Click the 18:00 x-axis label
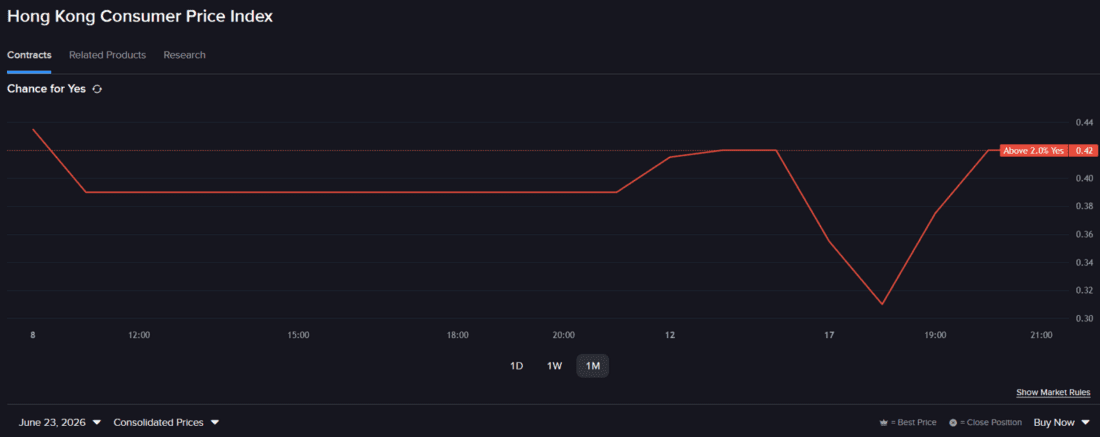This screenshot has height=437, width=1100. [457, 335]
